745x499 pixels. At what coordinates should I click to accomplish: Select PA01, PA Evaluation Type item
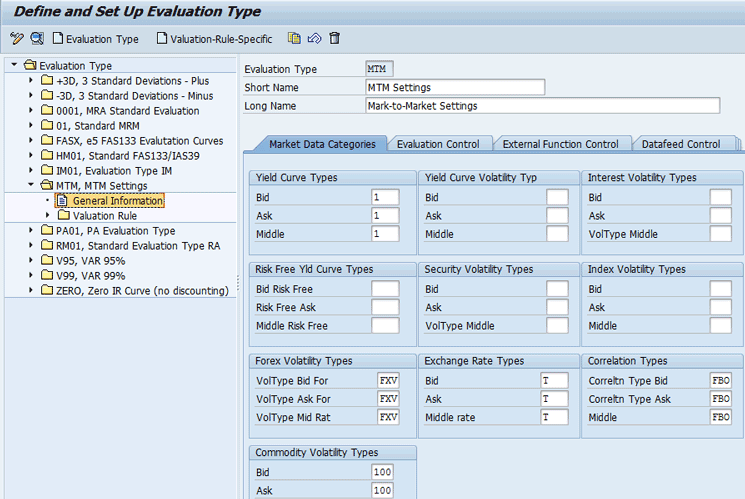(115, 231)
